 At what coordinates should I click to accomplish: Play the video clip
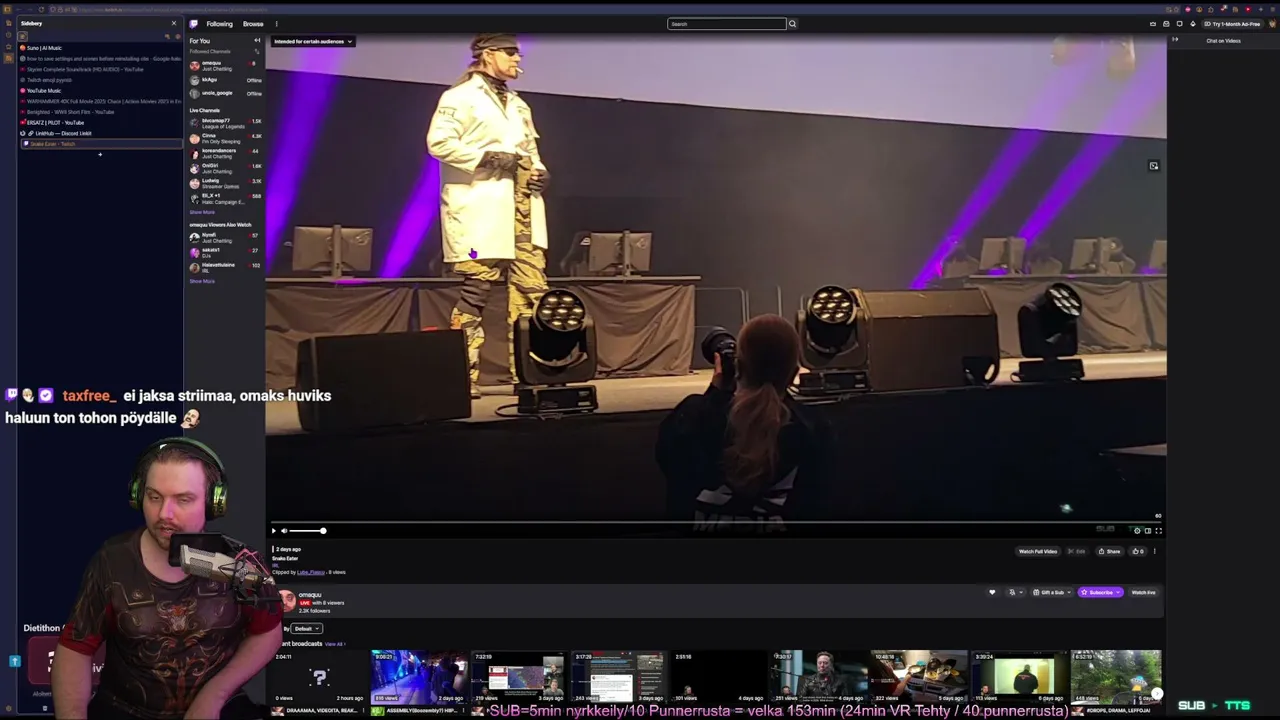coord(274,531)
